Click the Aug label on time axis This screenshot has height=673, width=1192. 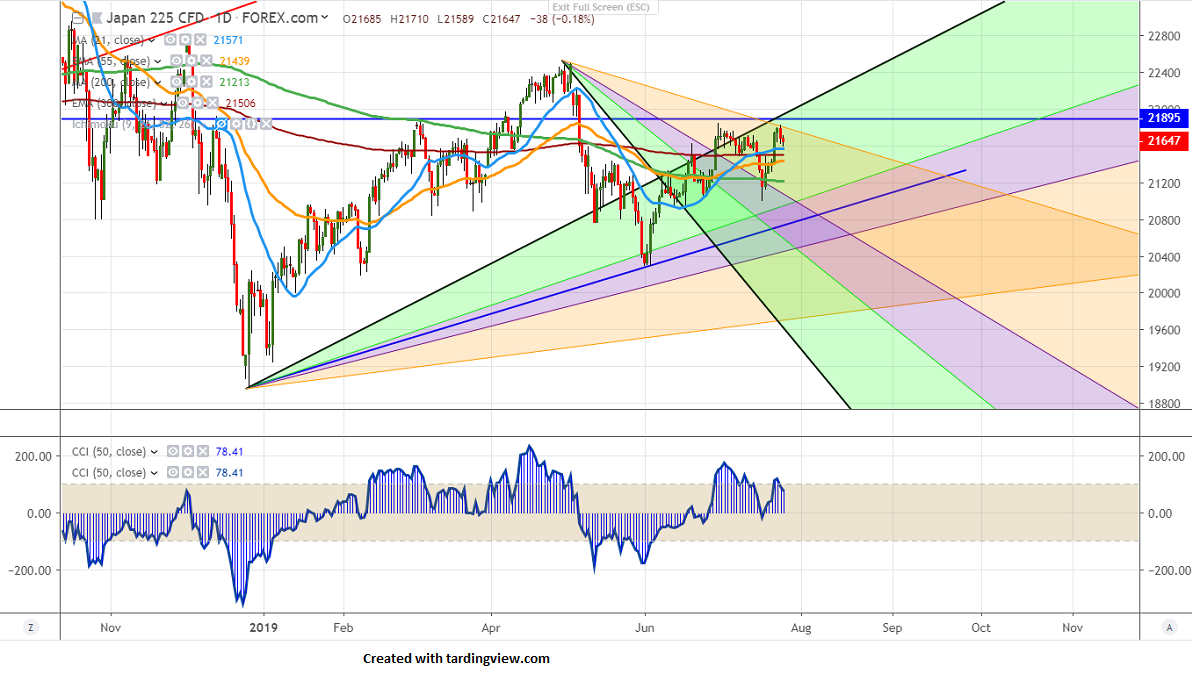click(x=801, y=628)
